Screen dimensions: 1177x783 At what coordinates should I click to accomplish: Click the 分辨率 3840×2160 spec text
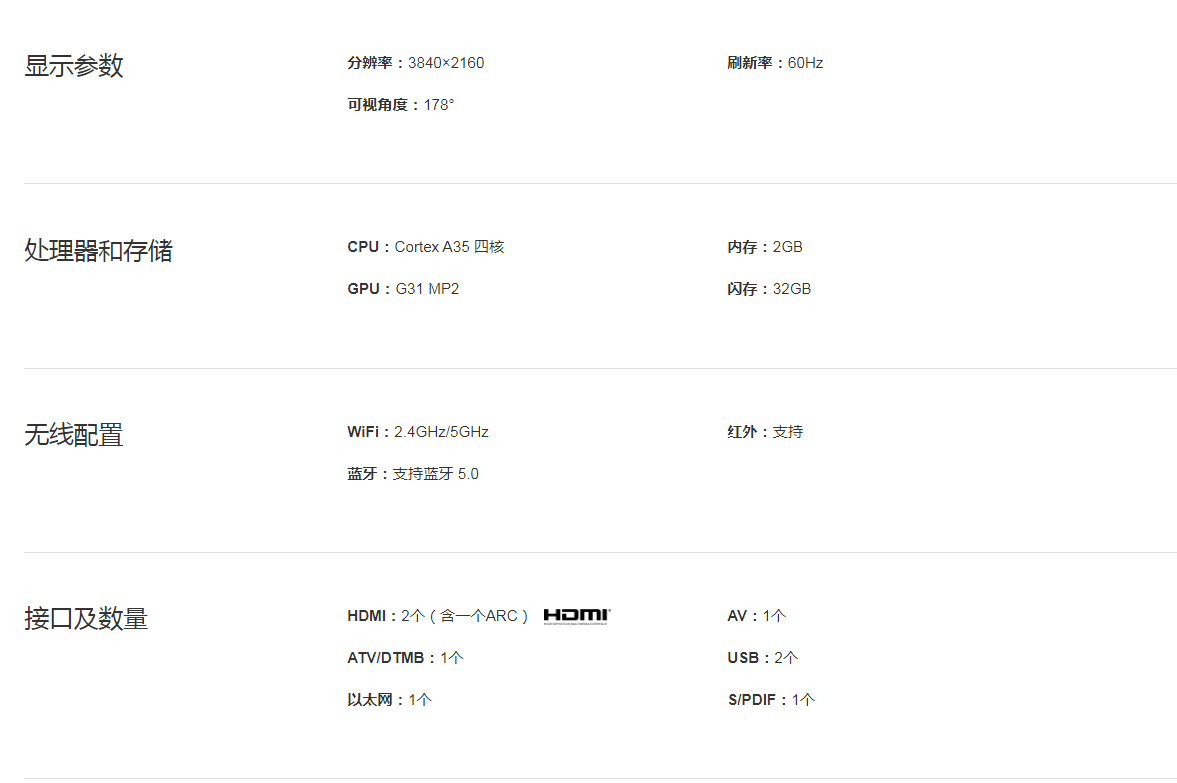click(x=416, y=63)
